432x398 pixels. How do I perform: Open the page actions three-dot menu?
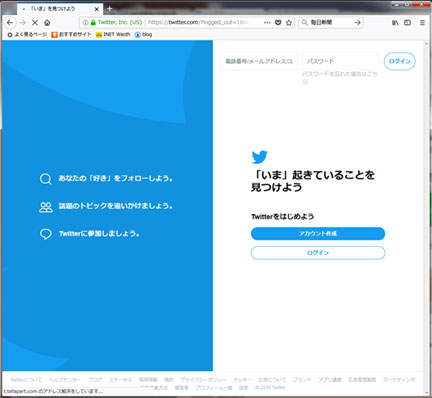(x=267, y=22)
